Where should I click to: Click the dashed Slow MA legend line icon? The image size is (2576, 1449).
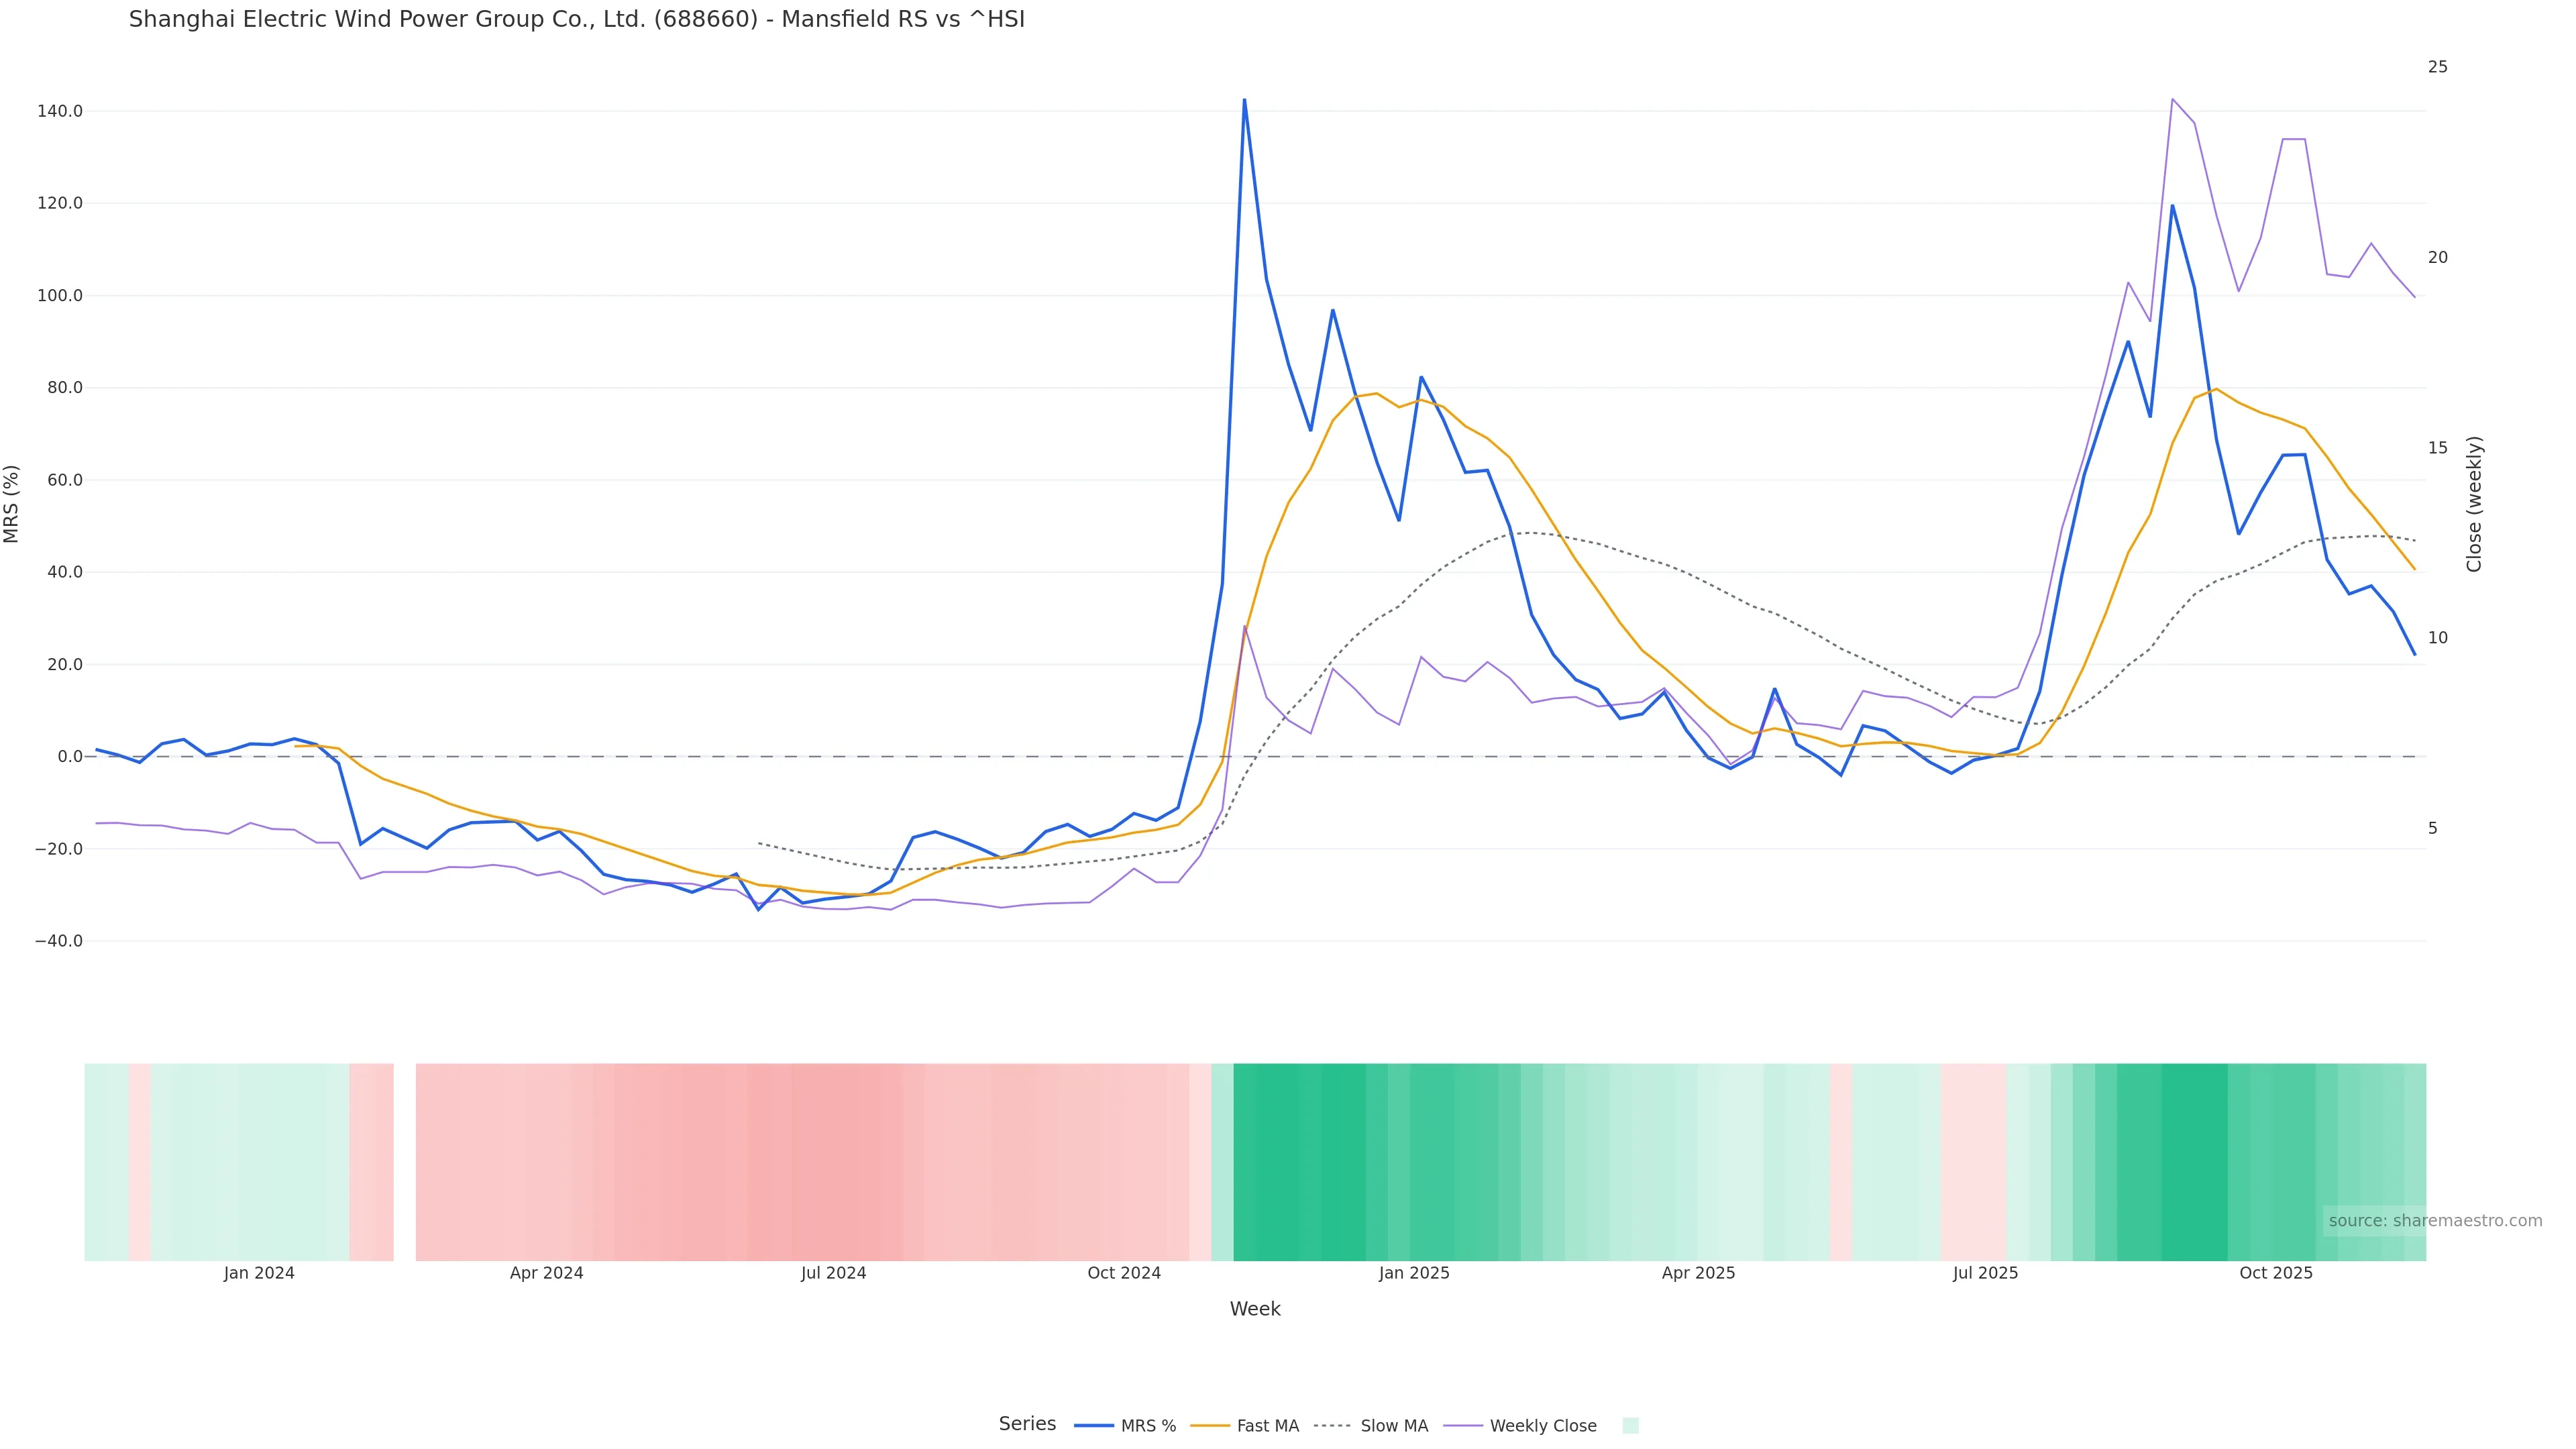coord(1332,1426)
